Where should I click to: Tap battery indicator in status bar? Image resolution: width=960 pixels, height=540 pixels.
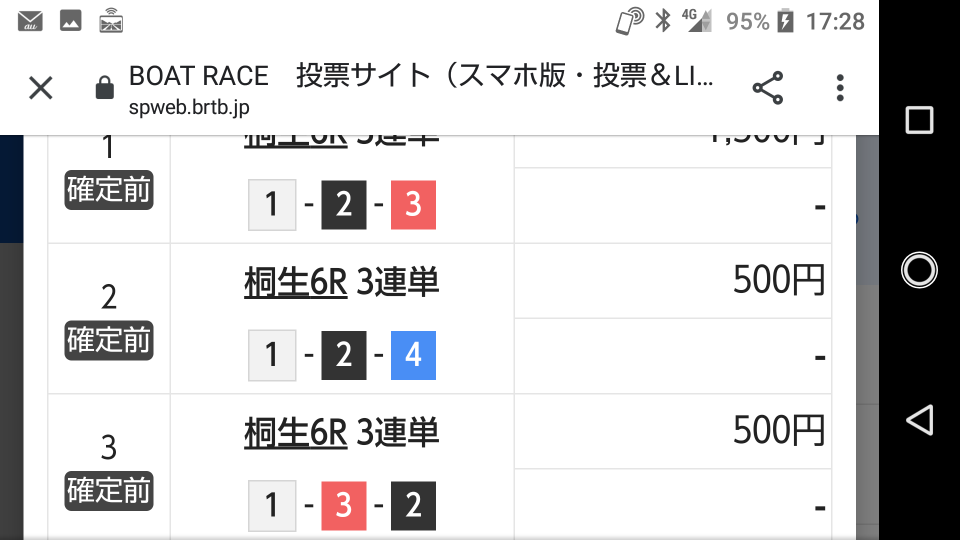pyautogui.click(x=786, y=21)
